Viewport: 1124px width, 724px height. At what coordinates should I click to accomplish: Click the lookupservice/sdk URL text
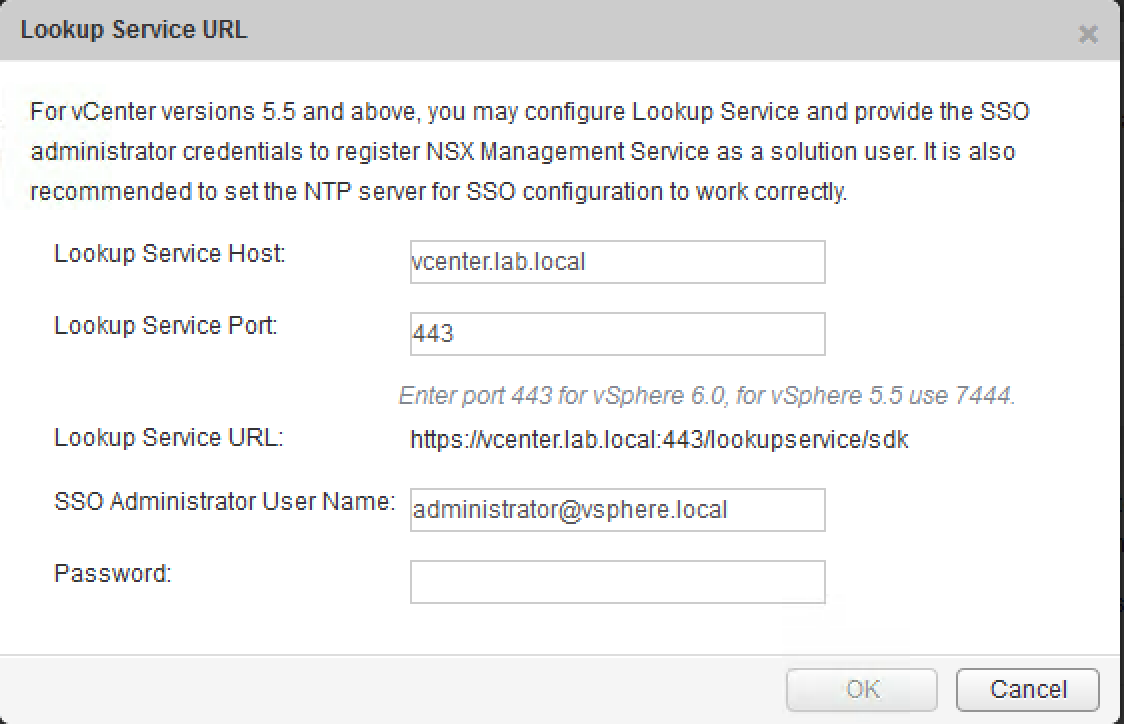[659, 439]
